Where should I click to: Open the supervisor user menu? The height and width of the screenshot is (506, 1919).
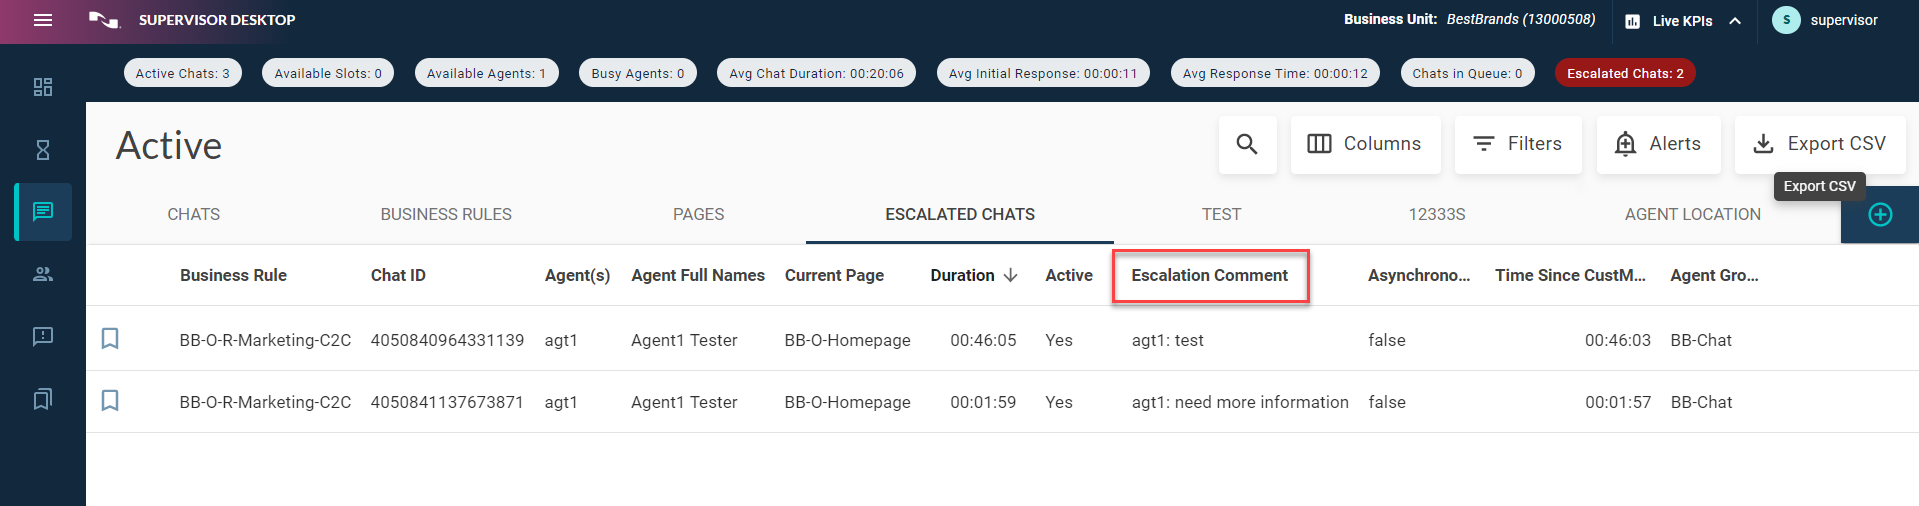pos(1826,20)
